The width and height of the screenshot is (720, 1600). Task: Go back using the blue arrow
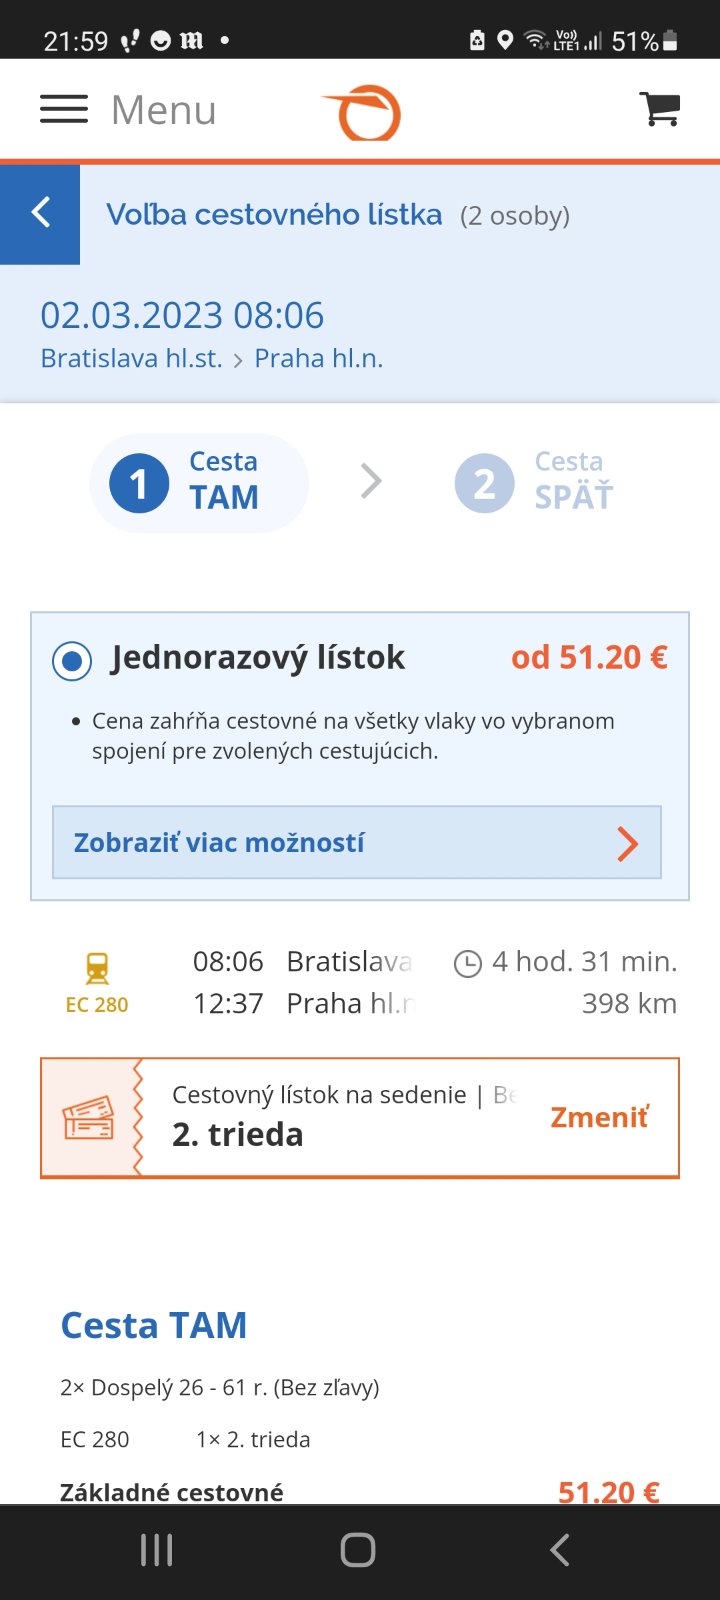[40, 213]
